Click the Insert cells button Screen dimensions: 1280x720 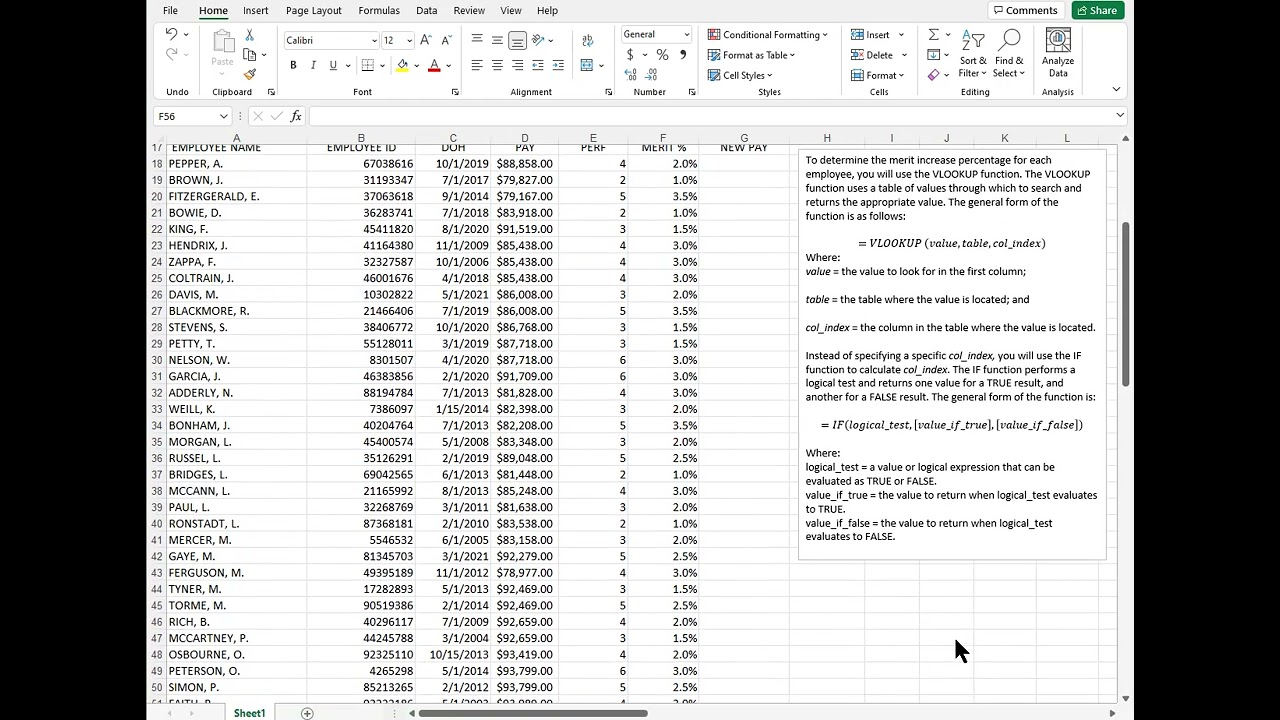coord(877,35)
